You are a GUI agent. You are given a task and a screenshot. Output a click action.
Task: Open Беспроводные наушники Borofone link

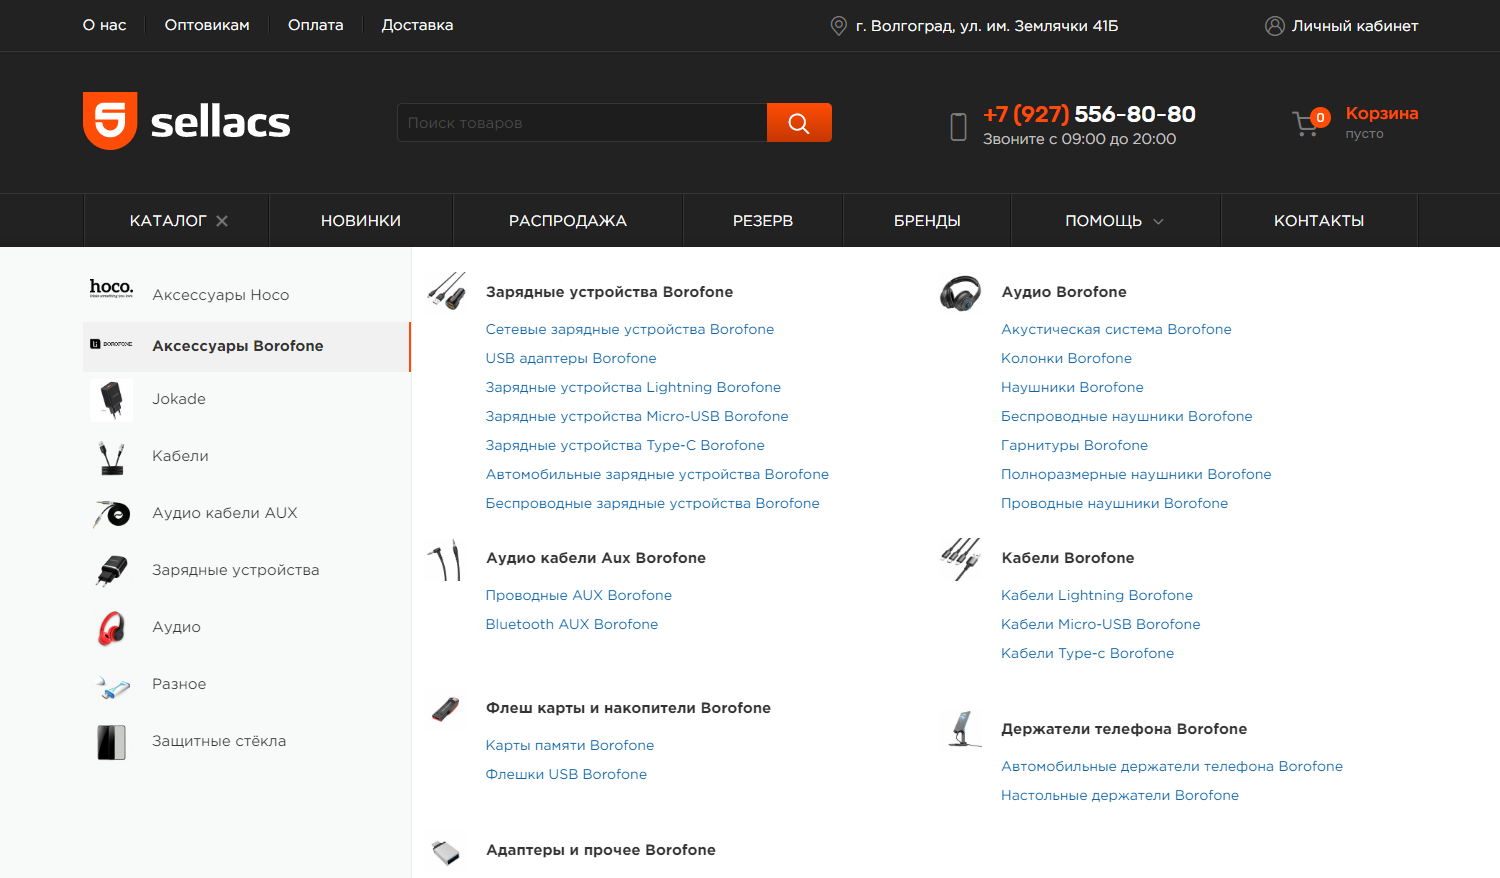(1126, 416)
